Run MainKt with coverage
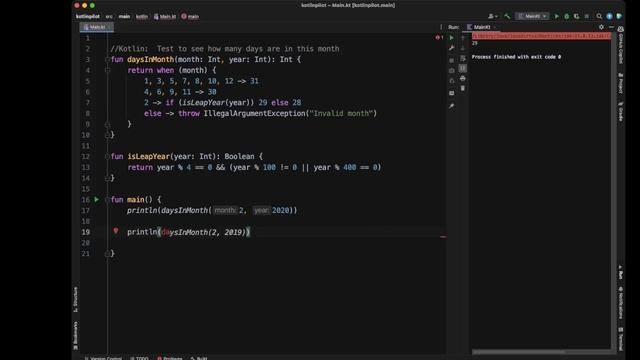The height and width of the screenshot is (360, 640). pyautogui.click(x=576, y=16)
